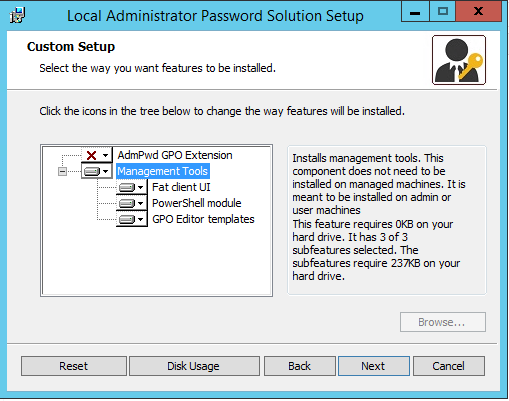509x401 pixels.
Task: Select the Fat client UI feature label
Action: tap(181, 187)
